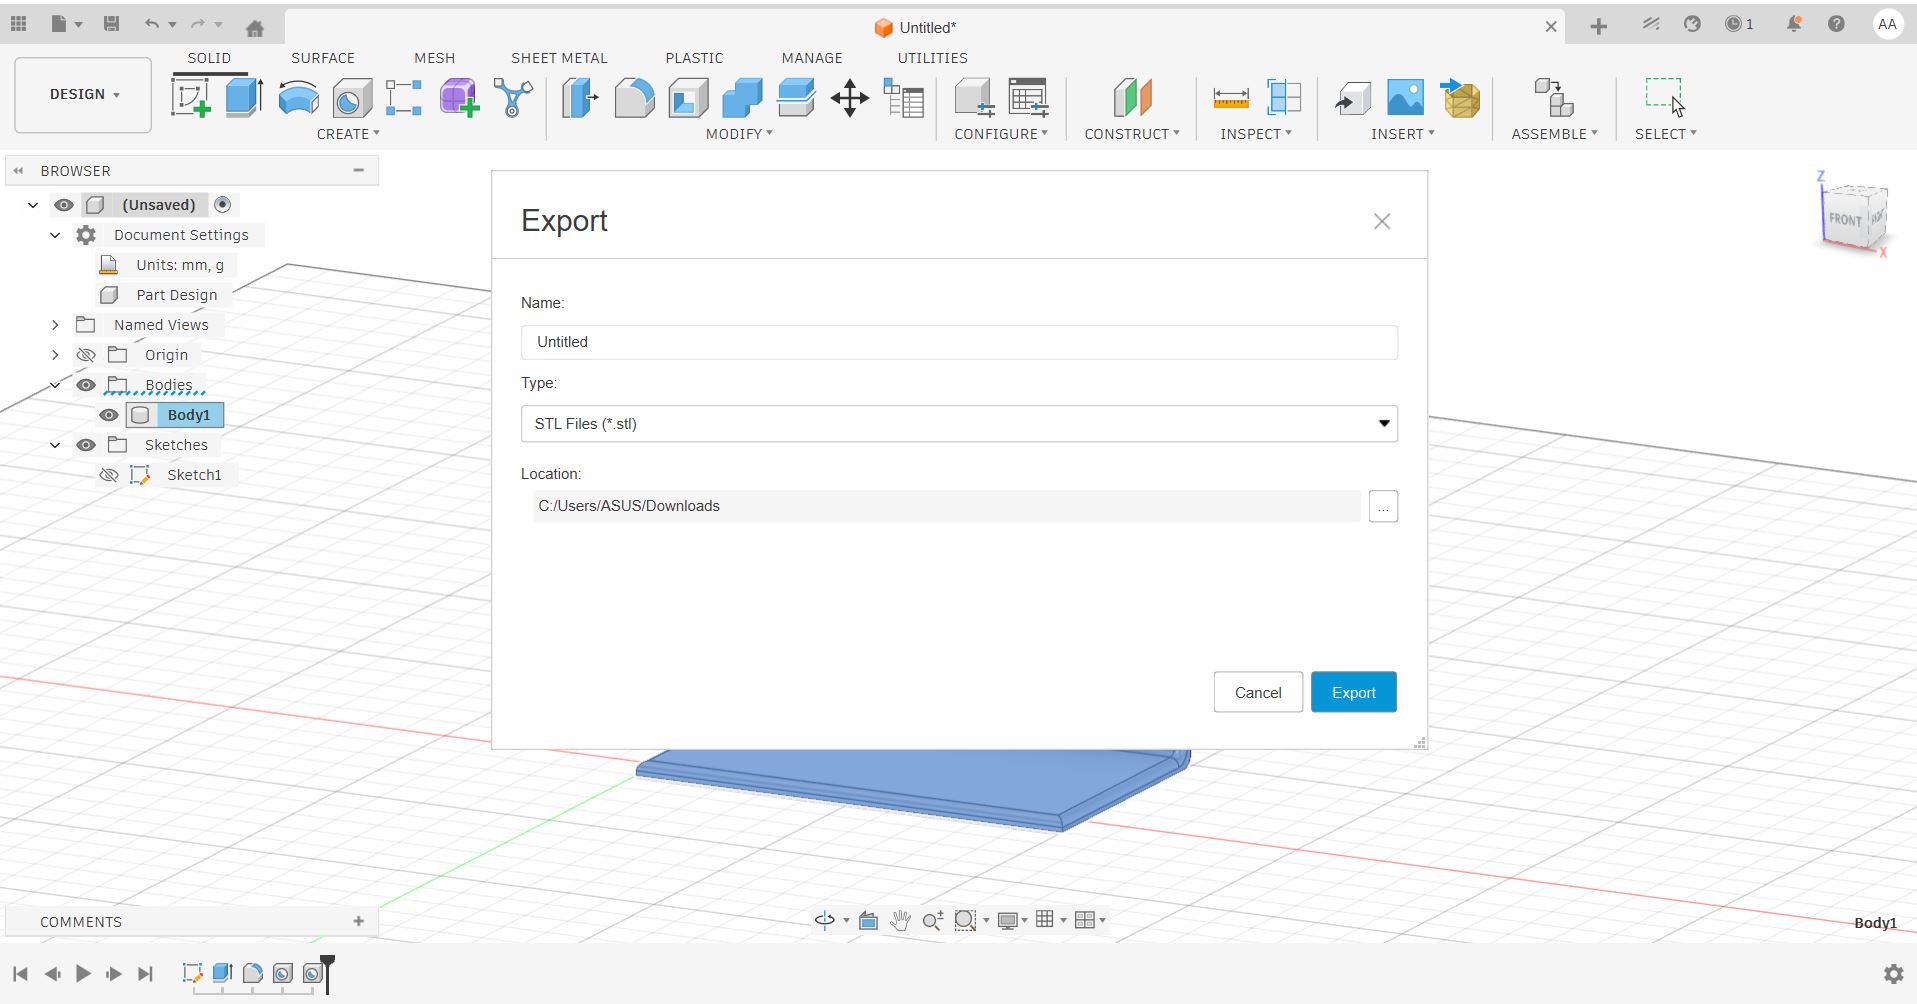Switch to the UTILITIES tab
This screenshot has height=1004, width=1917.
[932, 58]
